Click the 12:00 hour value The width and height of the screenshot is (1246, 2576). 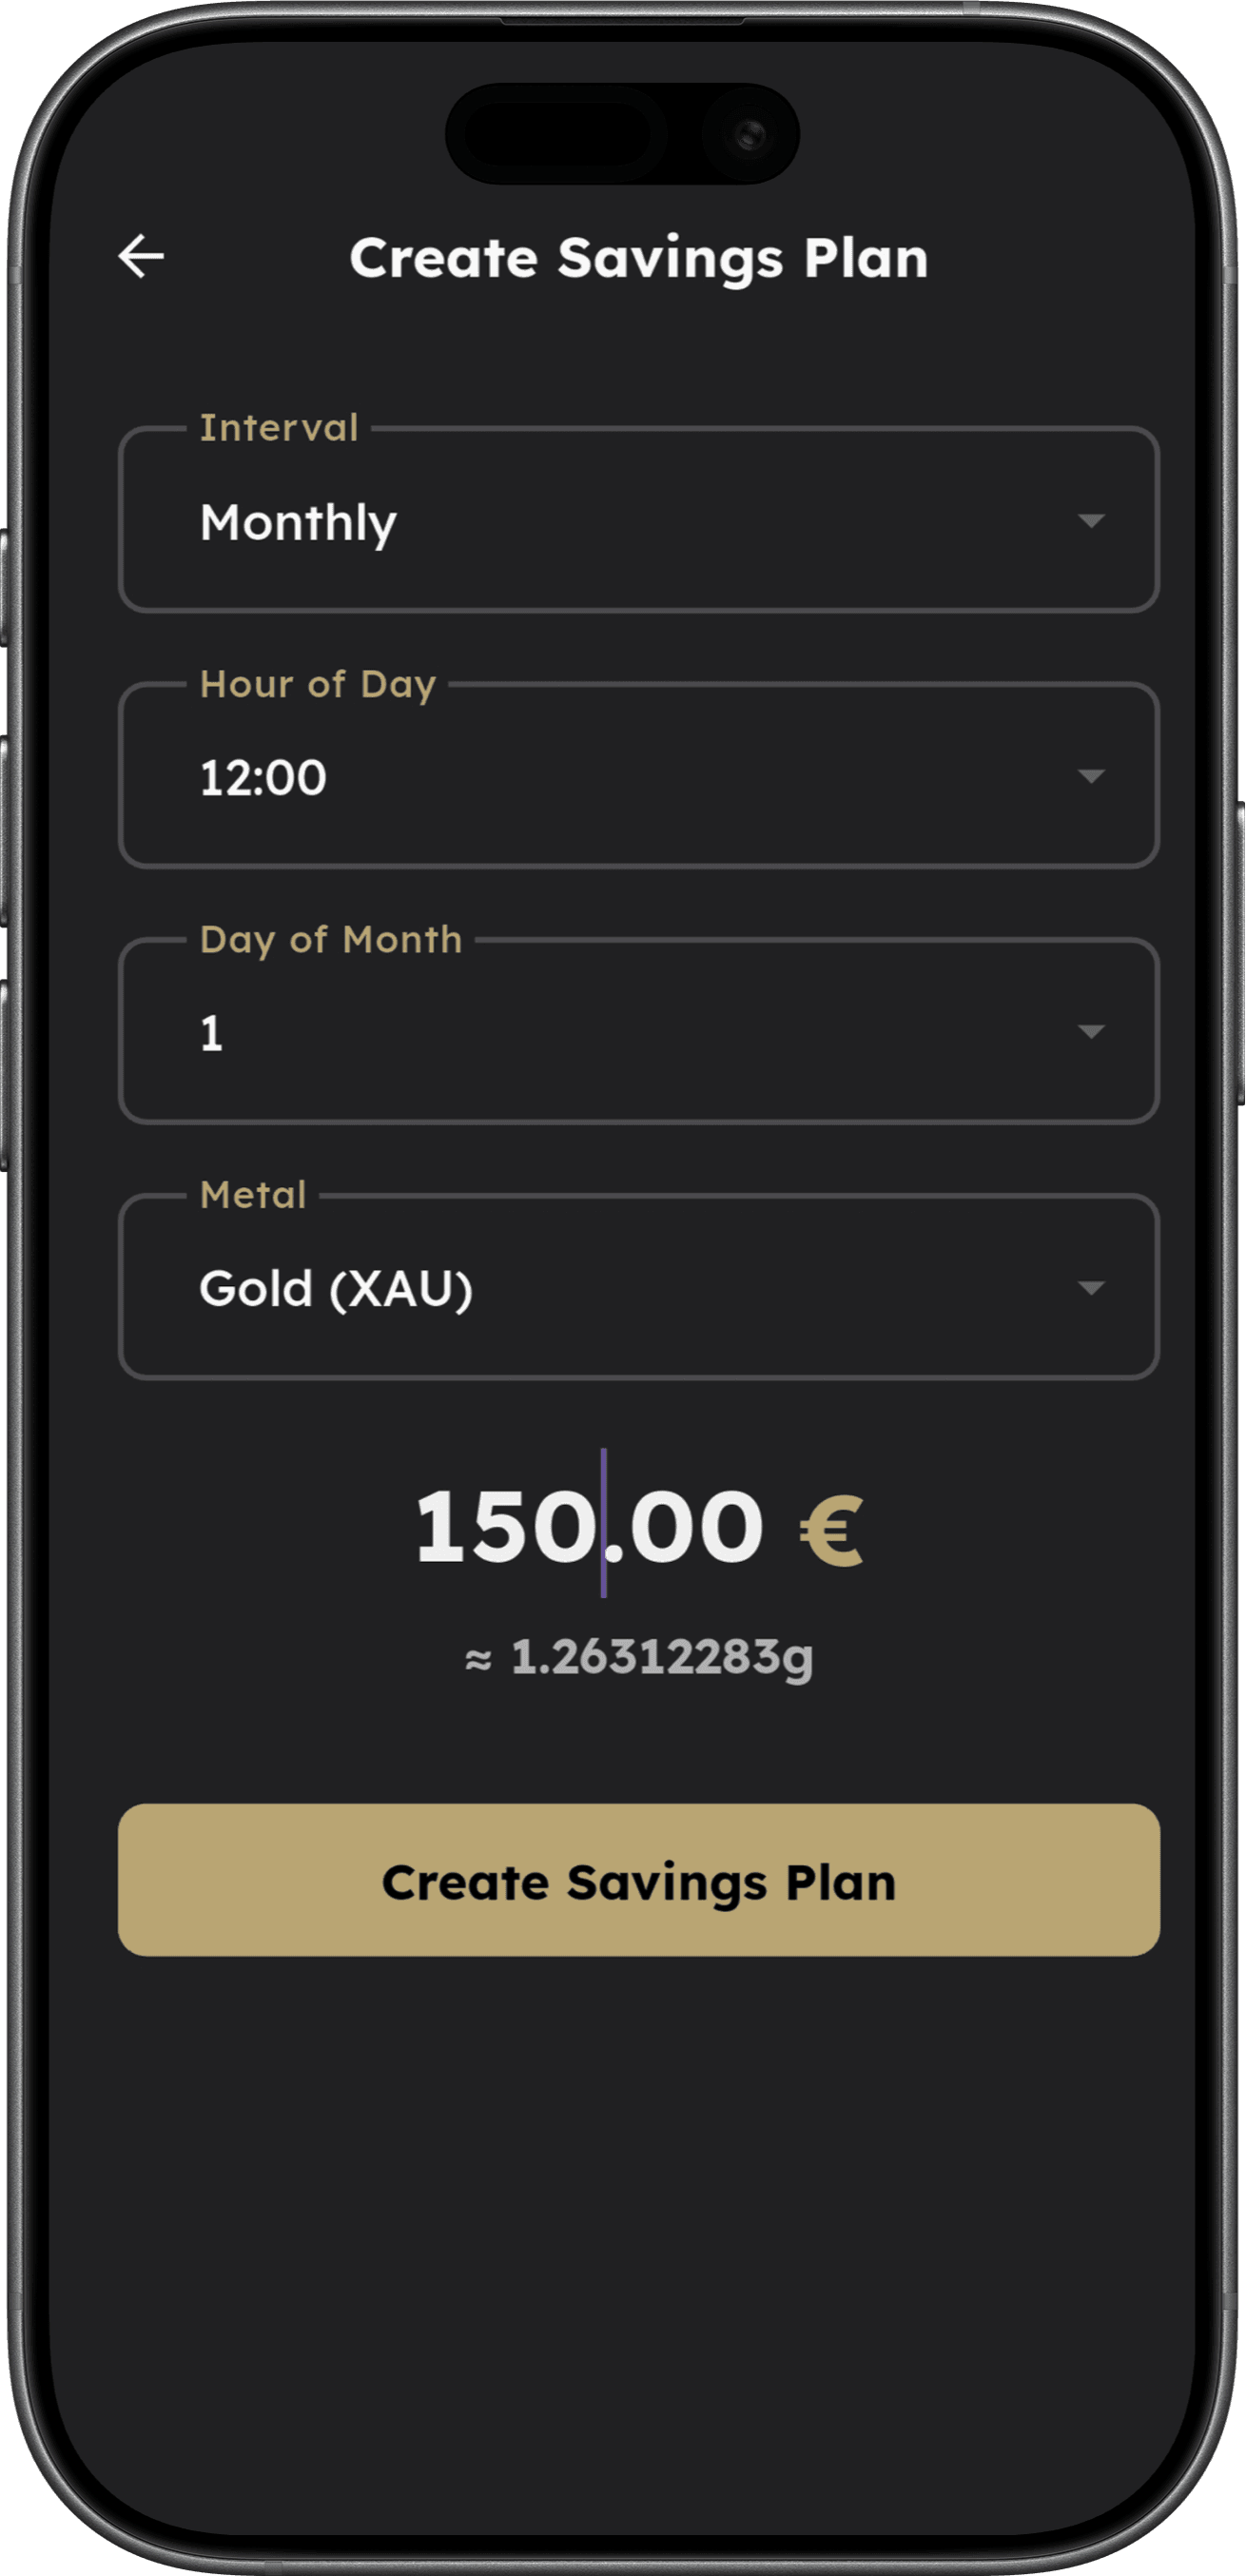pyautogui.click(x=263, y=779)
